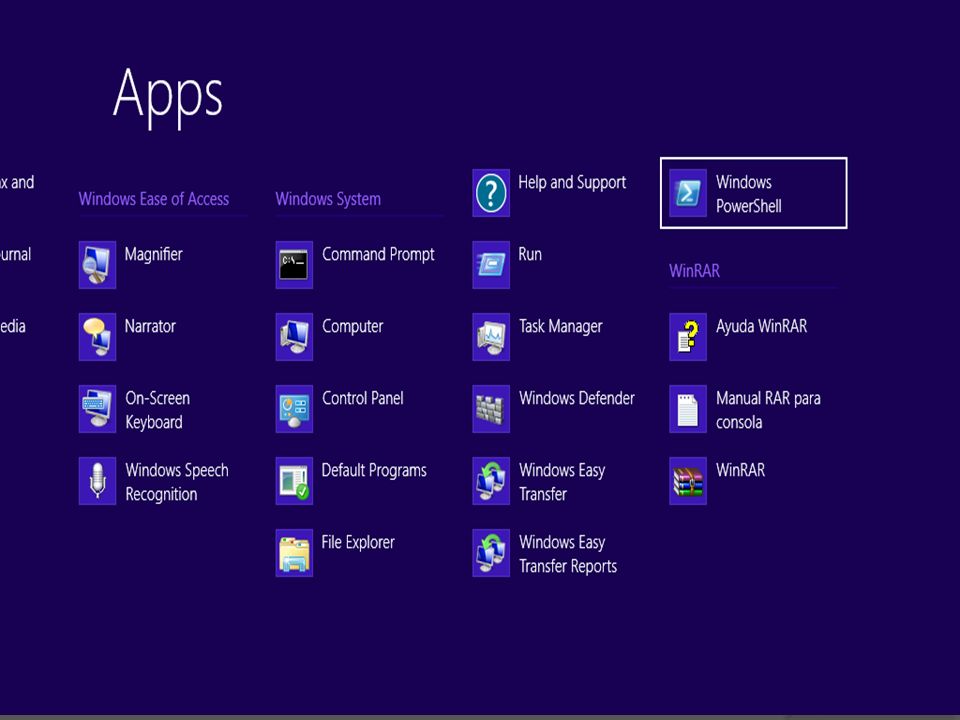The width and height of the screenshot is (960, 720).
Task: Click the 'Windows Speech Recognition' label
Action: click(177, 482)
